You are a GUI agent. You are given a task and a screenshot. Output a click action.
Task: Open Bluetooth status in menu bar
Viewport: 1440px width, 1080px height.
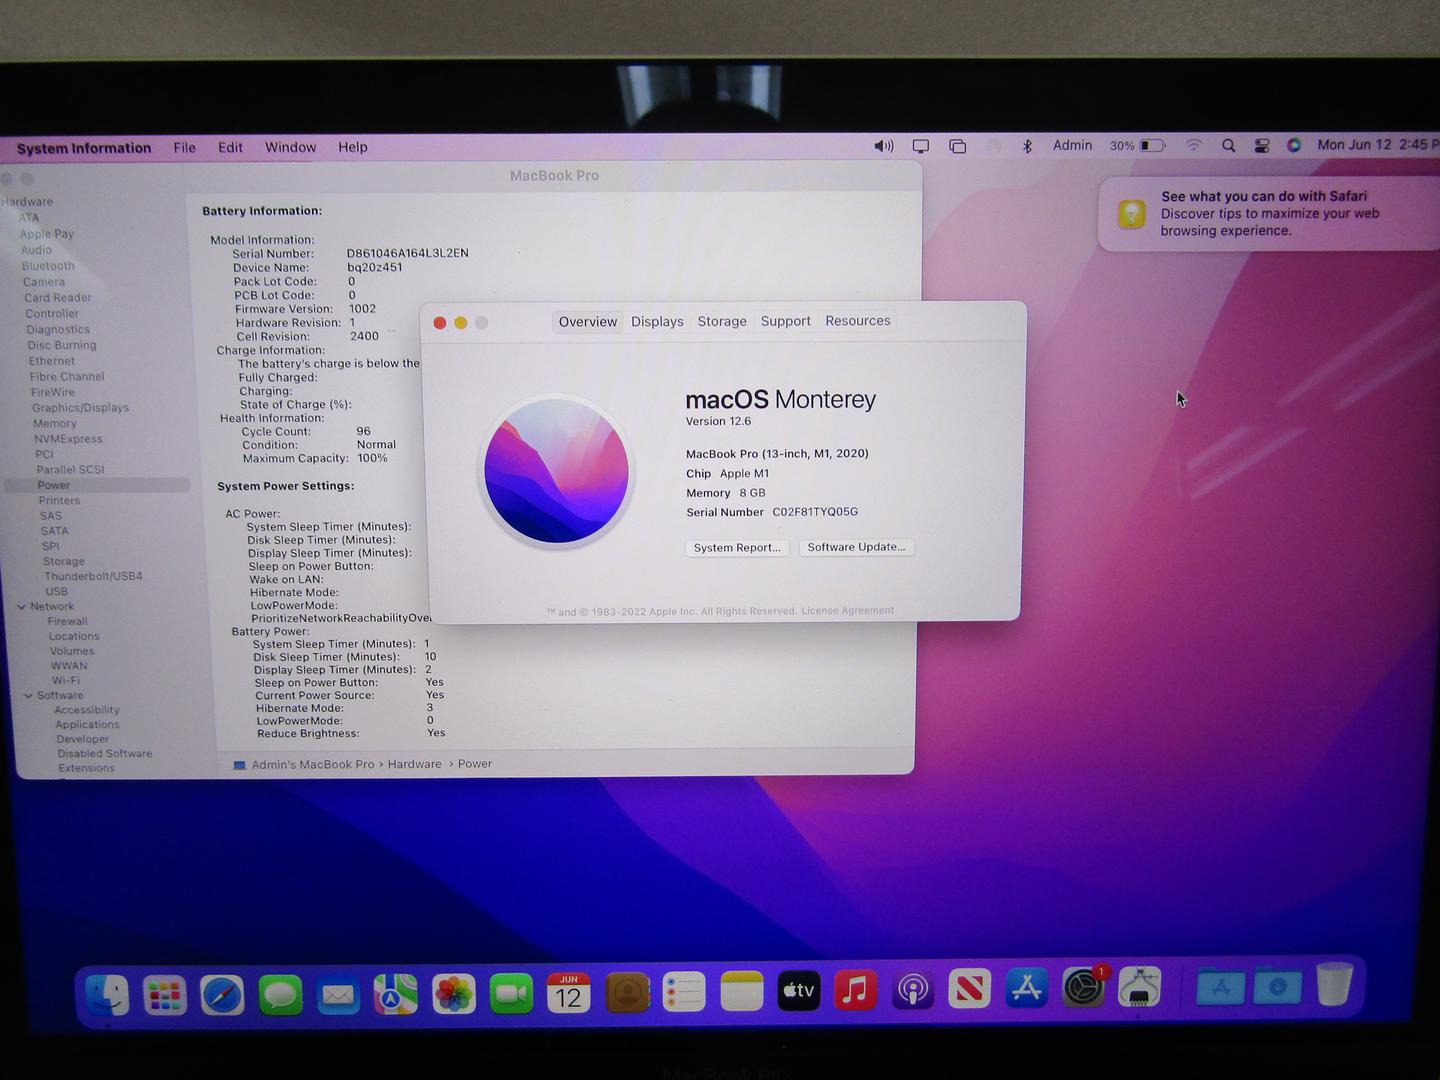pos(1027,146)
